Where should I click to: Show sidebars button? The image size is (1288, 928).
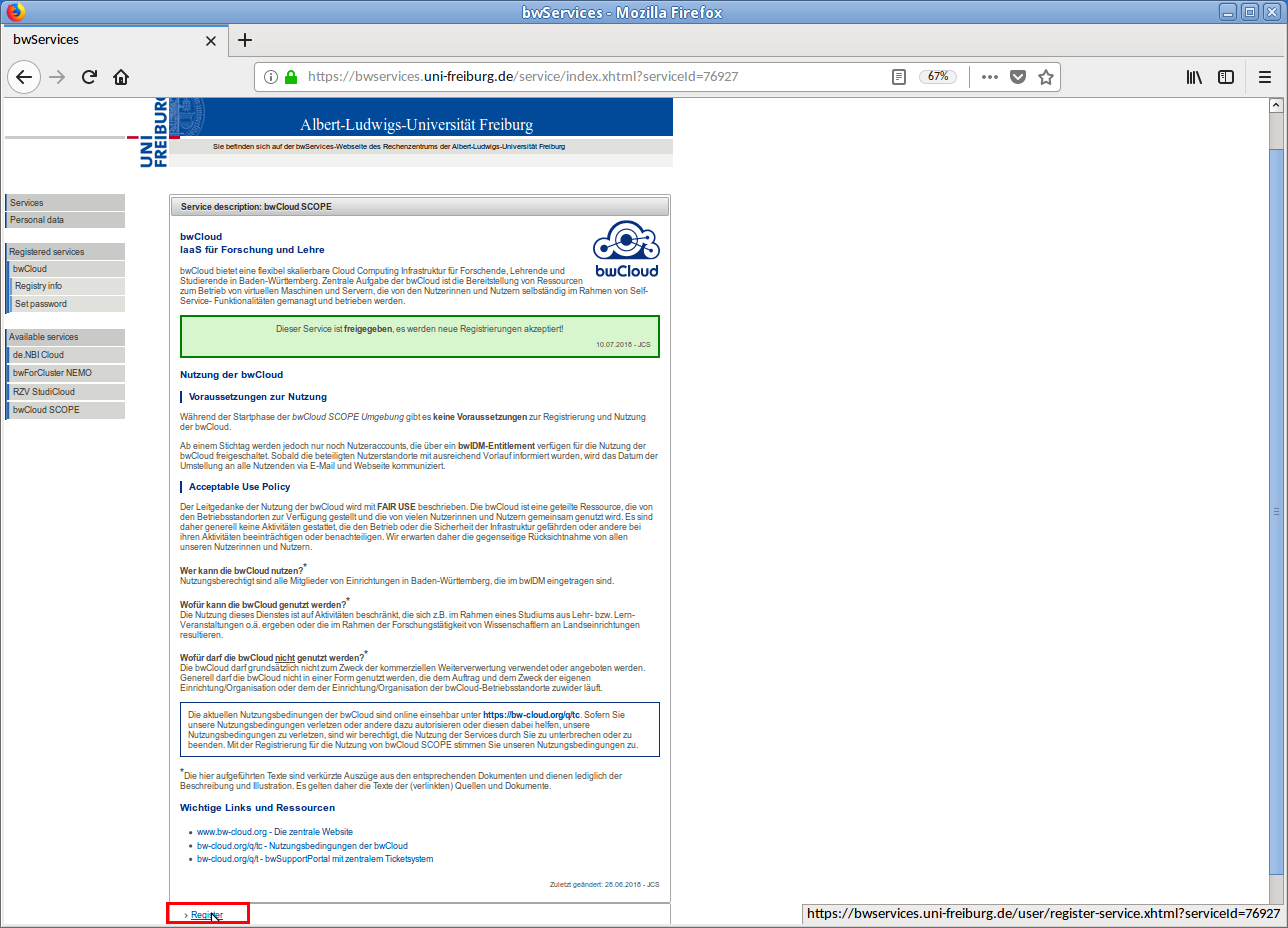click(1225, 77)
